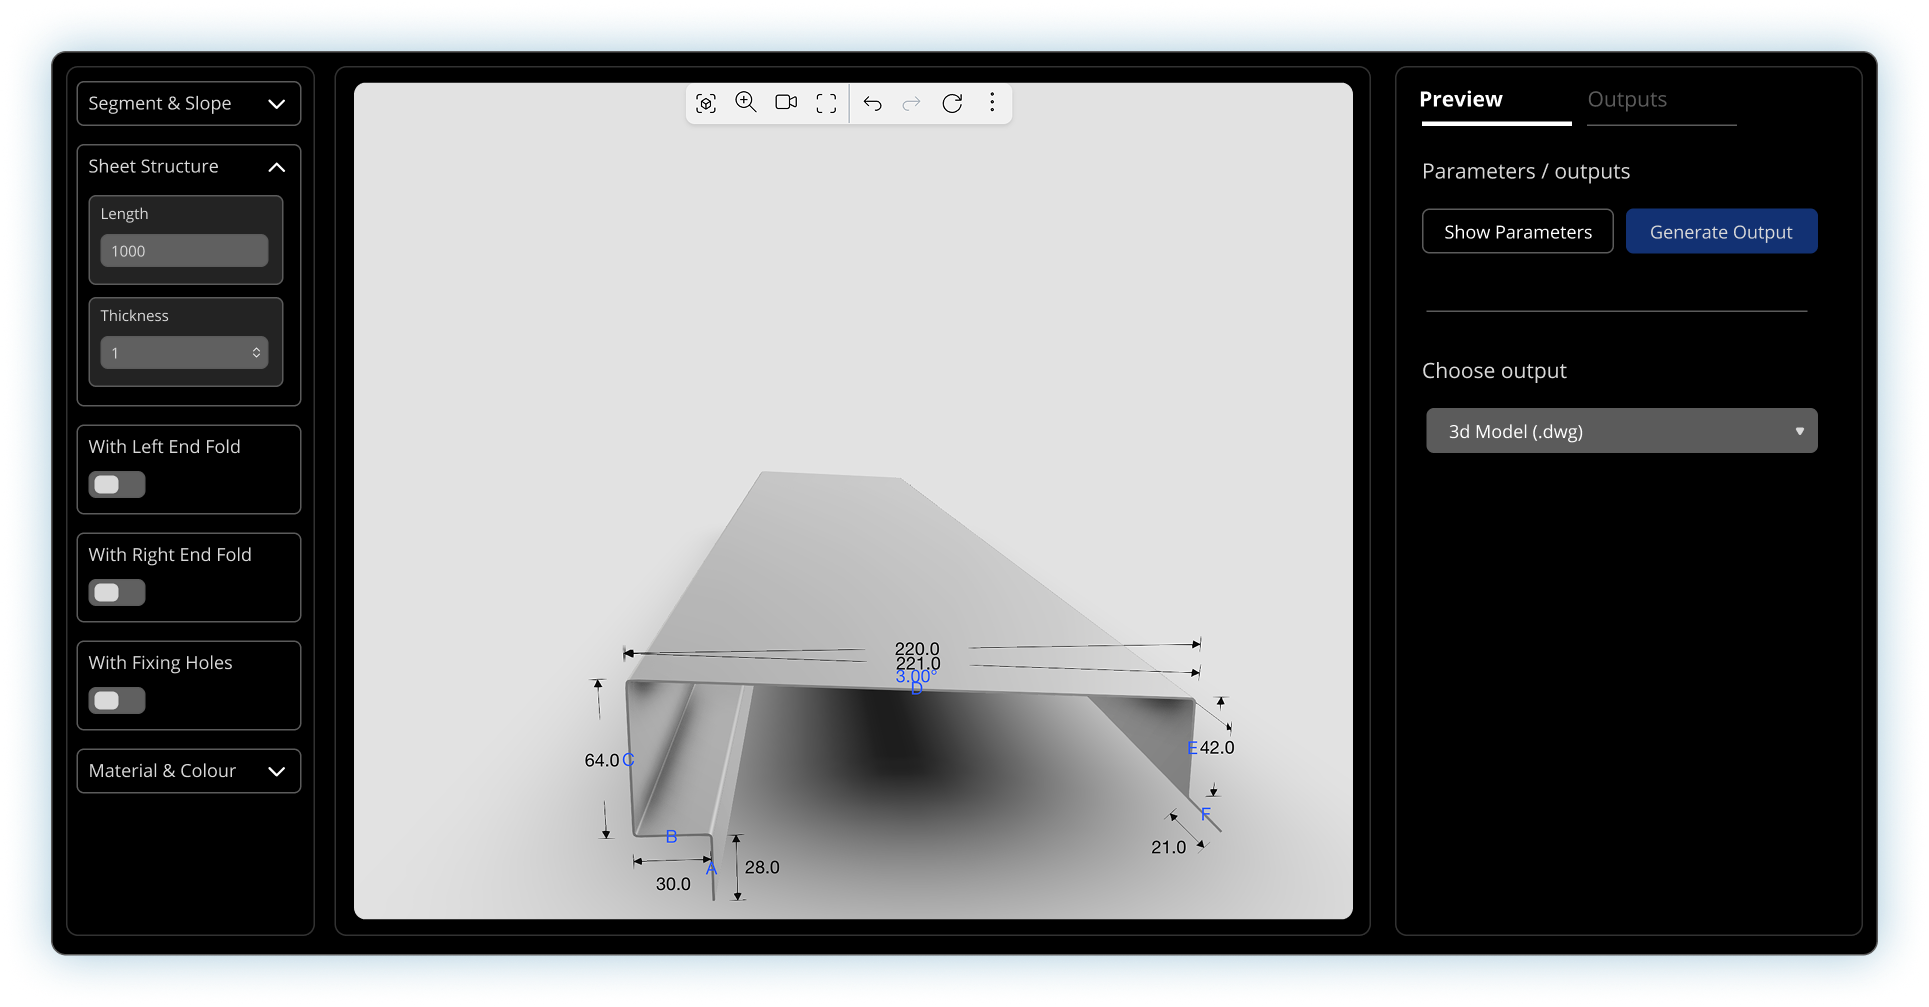The height and width of the screenshot is (1007, 1929).
Task: Toggle the fullscreen icon in viewer toolbar
Action: pyautogui.click(x=826, y=103)
